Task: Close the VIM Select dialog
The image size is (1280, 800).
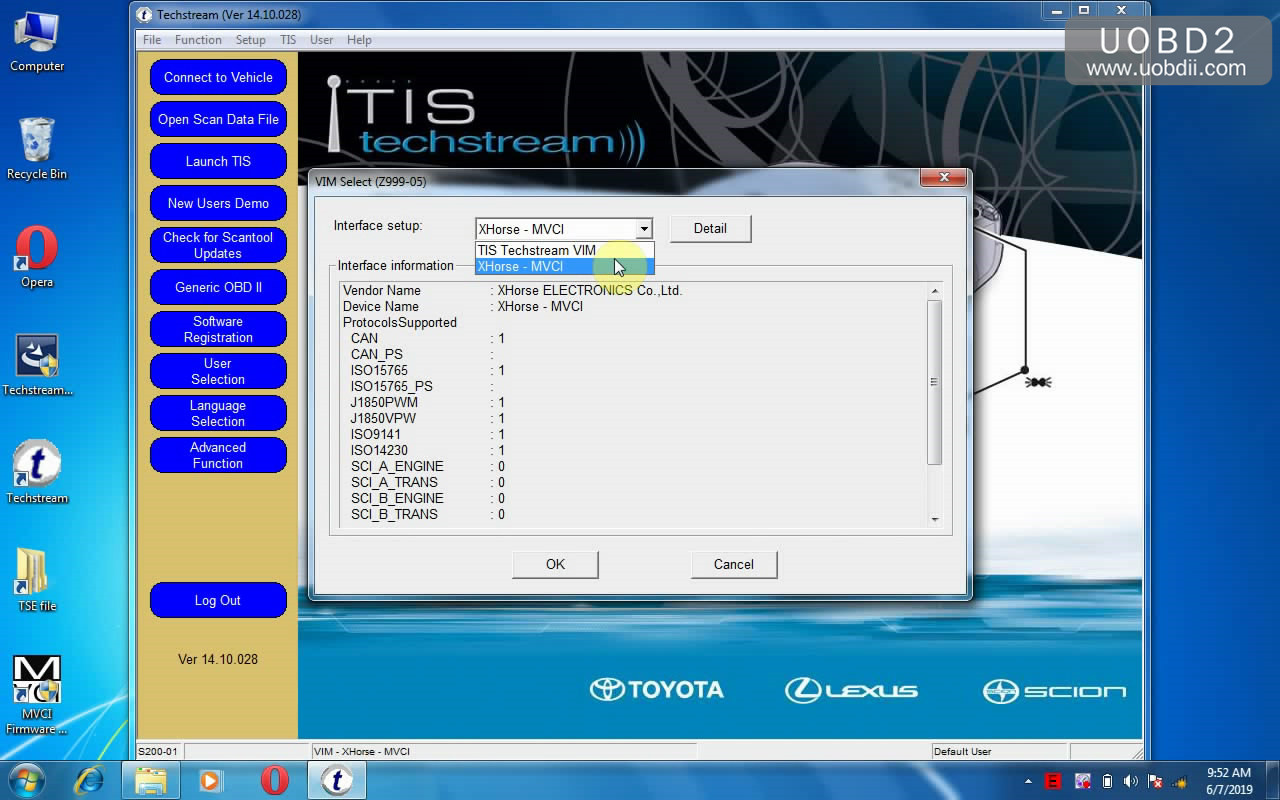Action: [x=943, y=178]
